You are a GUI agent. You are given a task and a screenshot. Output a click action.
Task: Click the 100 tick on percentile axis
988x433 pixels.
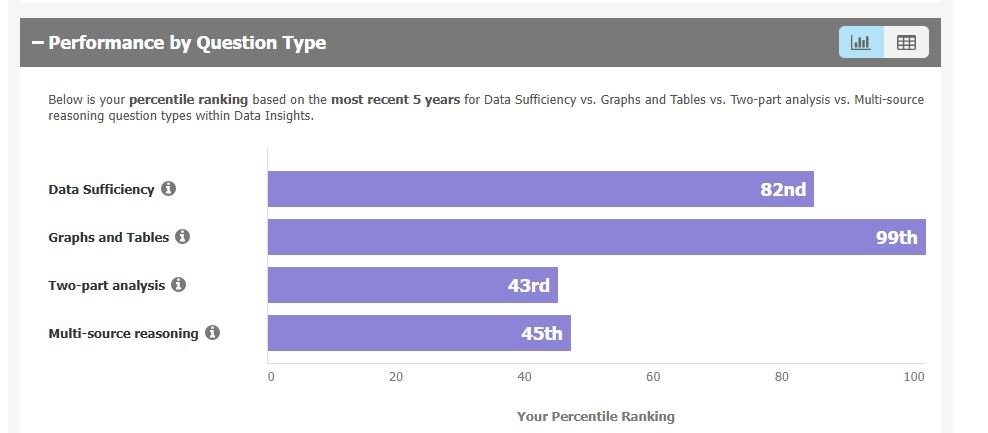coord(914,377)
